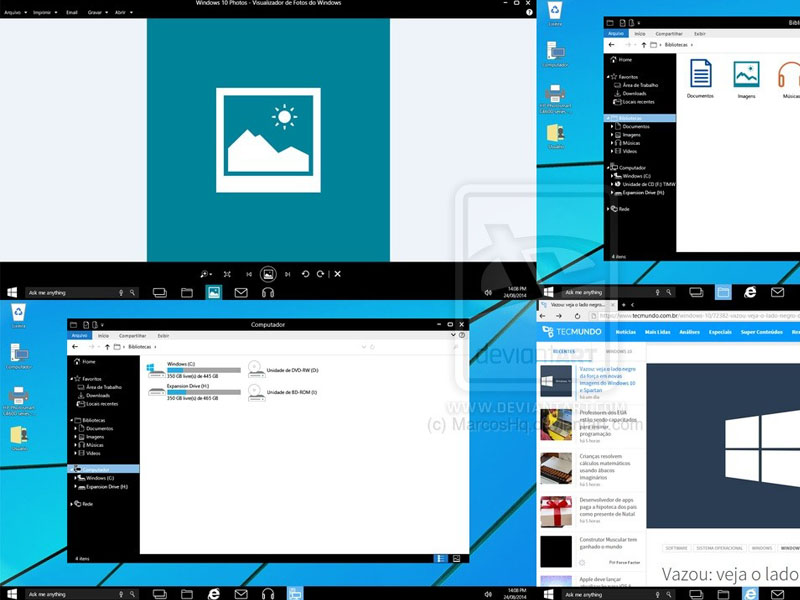
Task: Click Usuário folder icon on bottom-left desktop
Action: pyautogui.click(x=19, y=438)
